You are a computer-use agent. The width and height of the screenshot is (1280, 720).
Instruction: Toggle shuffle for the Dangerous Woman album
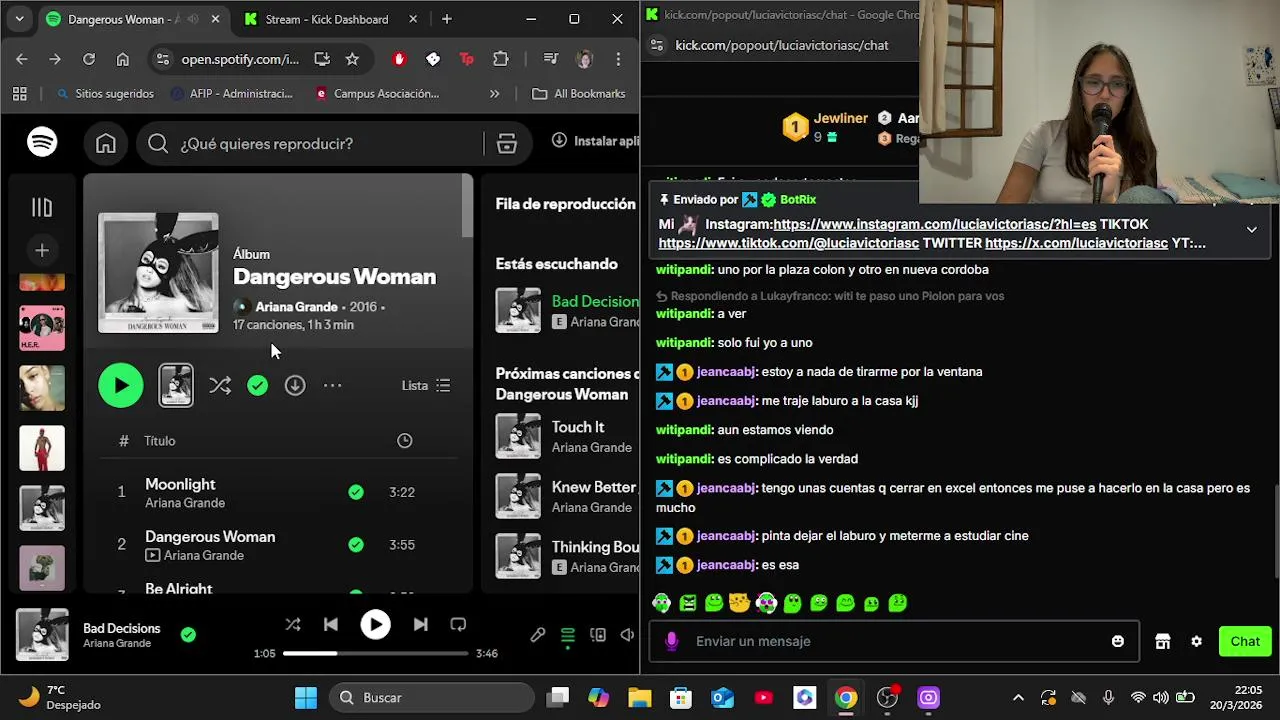220,386
